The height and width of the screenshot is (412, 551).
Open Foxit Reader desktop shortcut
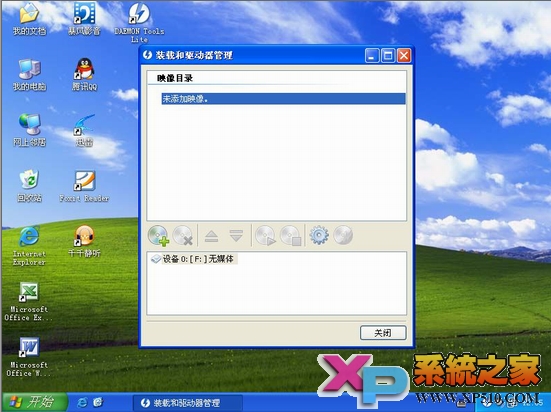tap(84, 186)
